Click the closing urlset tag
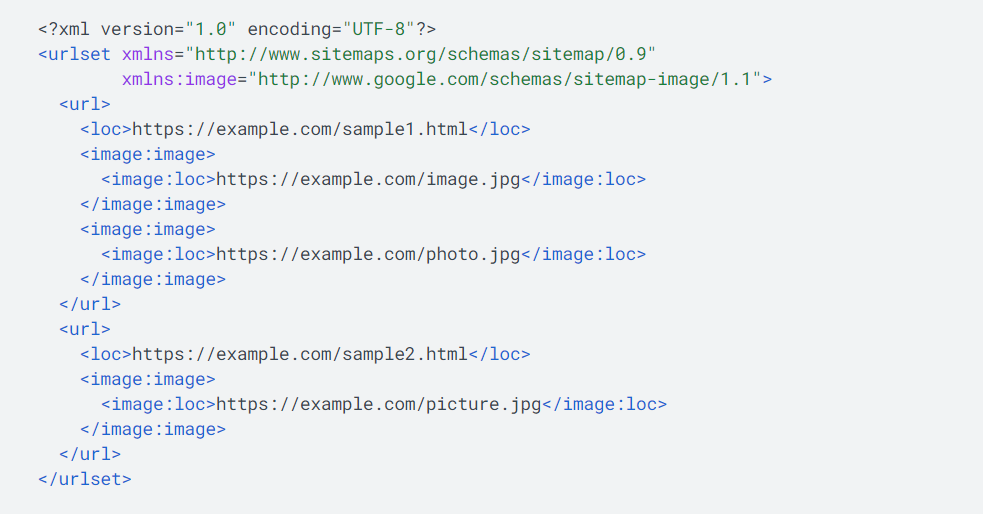 [x=85, y=479]
